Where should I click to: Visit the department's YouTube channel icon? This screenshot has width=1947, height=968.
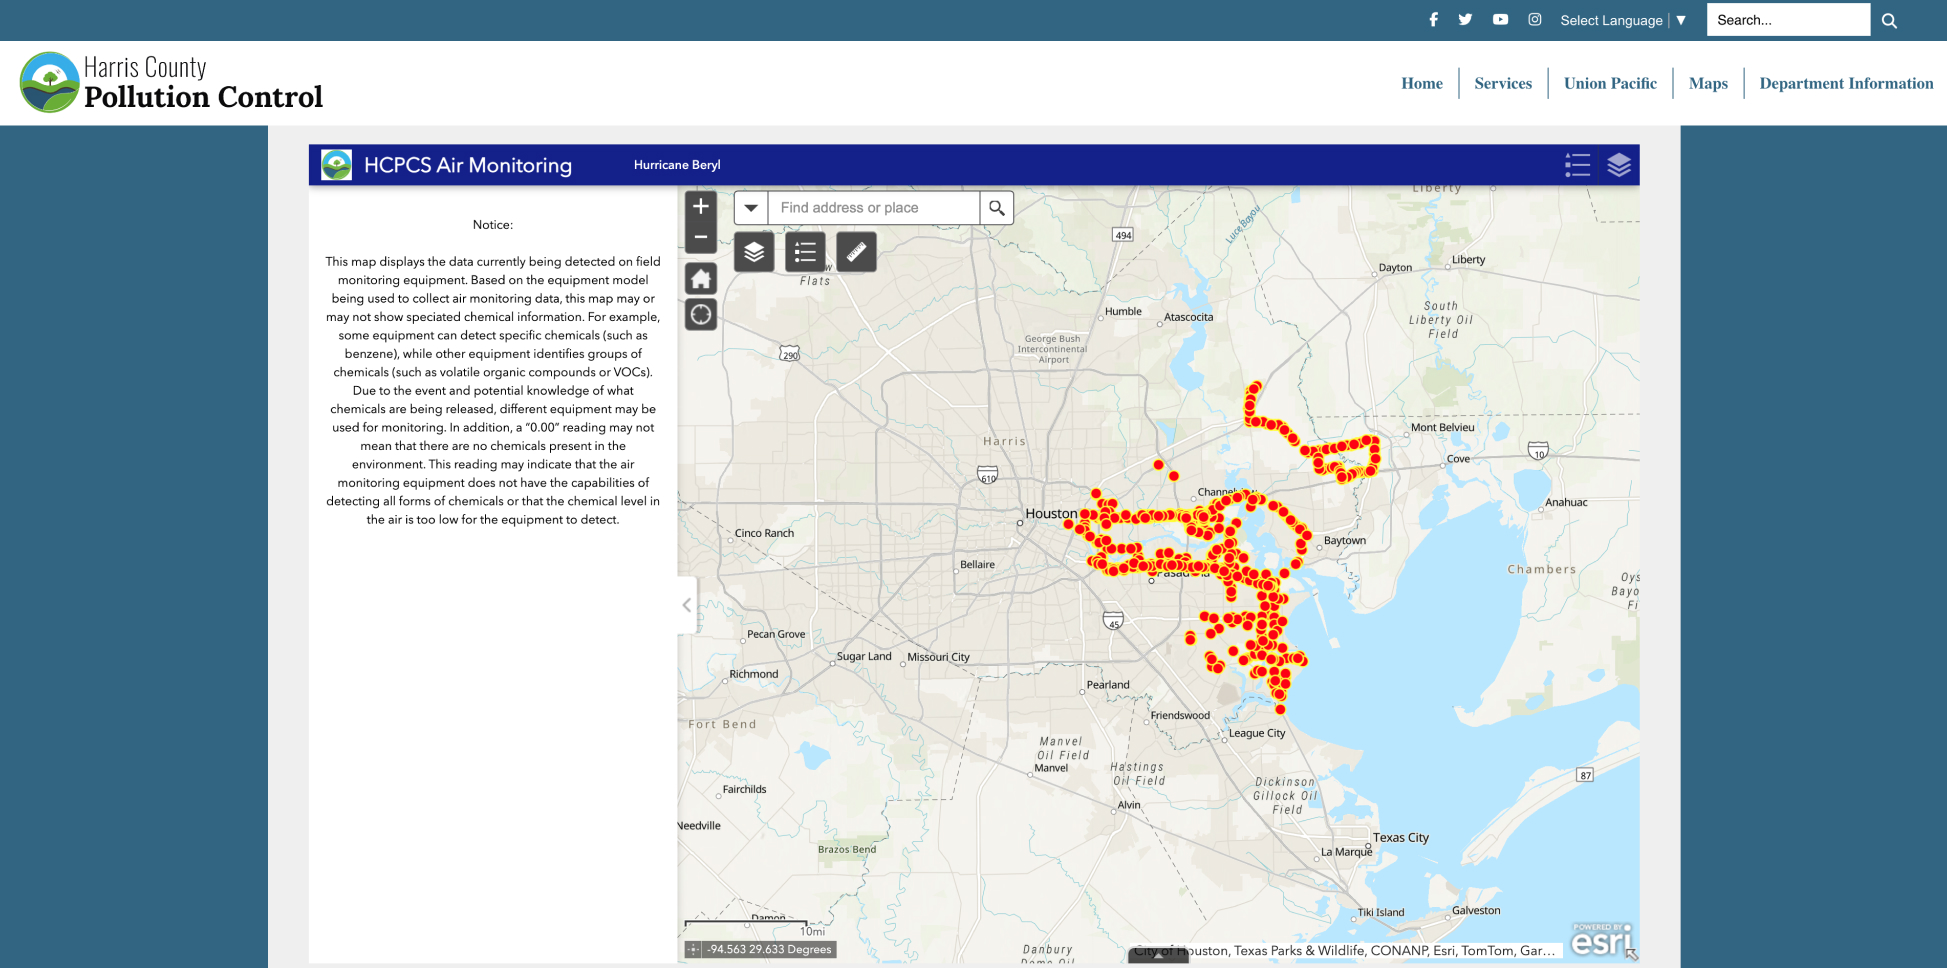point(1500,19)
